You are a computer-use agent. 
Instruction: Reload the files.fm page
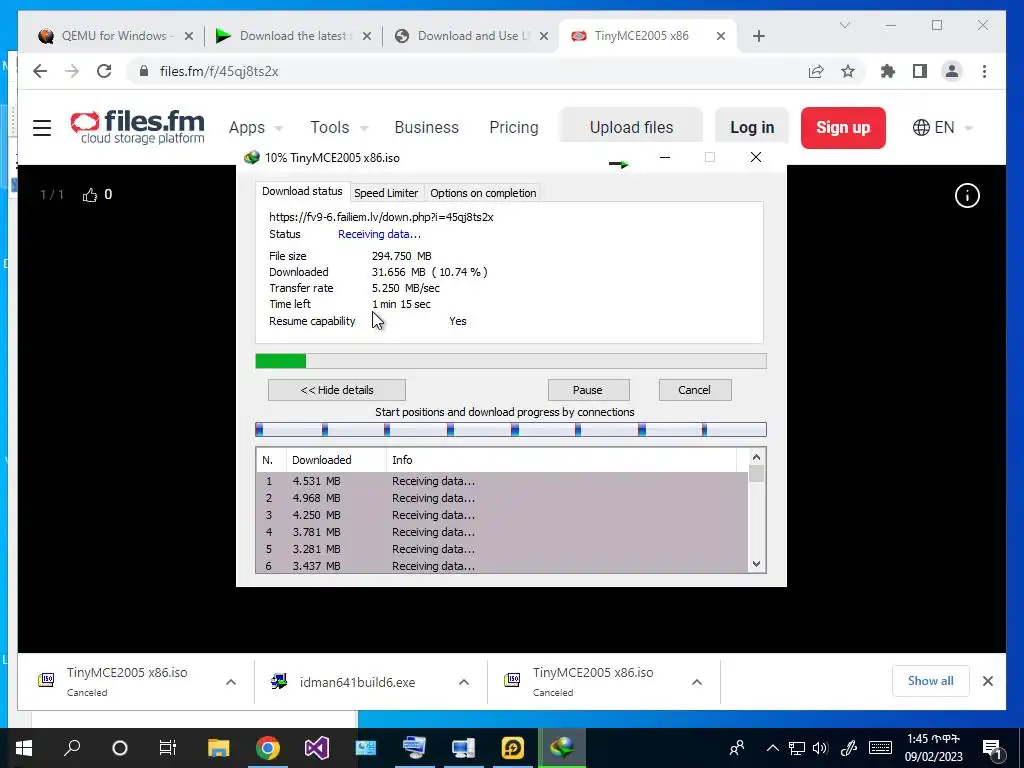pyautogui.click(x=104, y=71)
